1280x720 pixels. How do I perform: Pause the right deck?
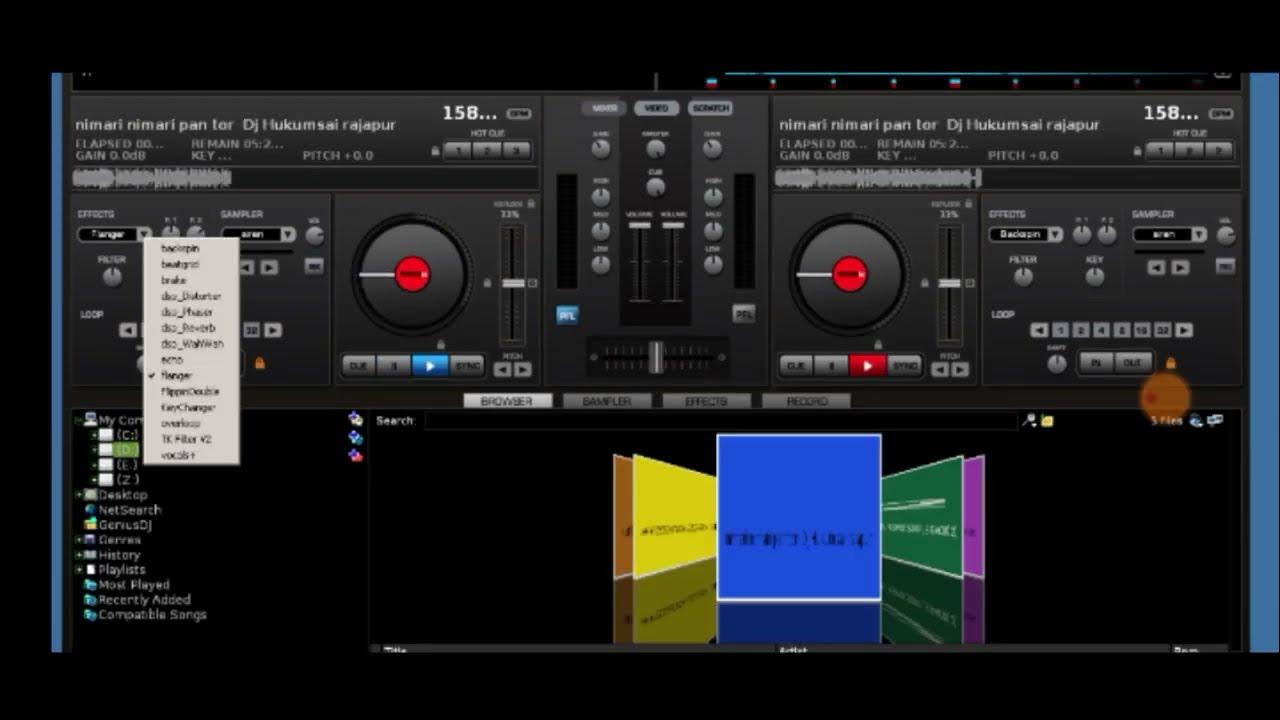(x=831, y=366)
